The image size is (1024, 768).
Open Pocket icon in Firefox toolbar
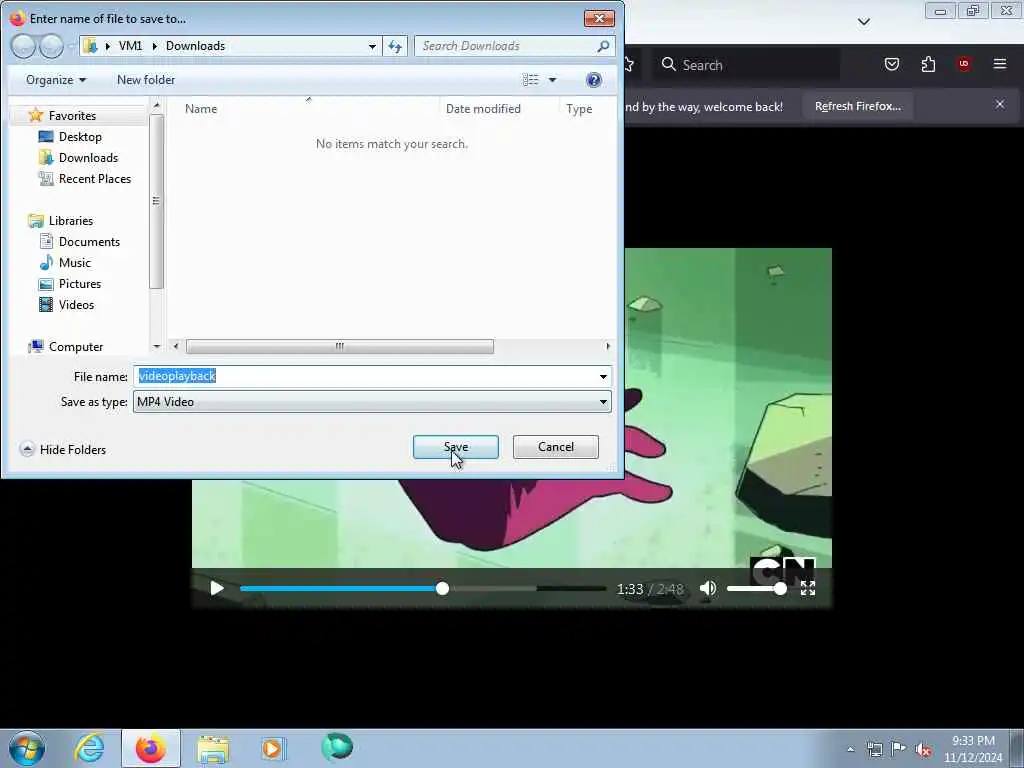pos(891,64)
